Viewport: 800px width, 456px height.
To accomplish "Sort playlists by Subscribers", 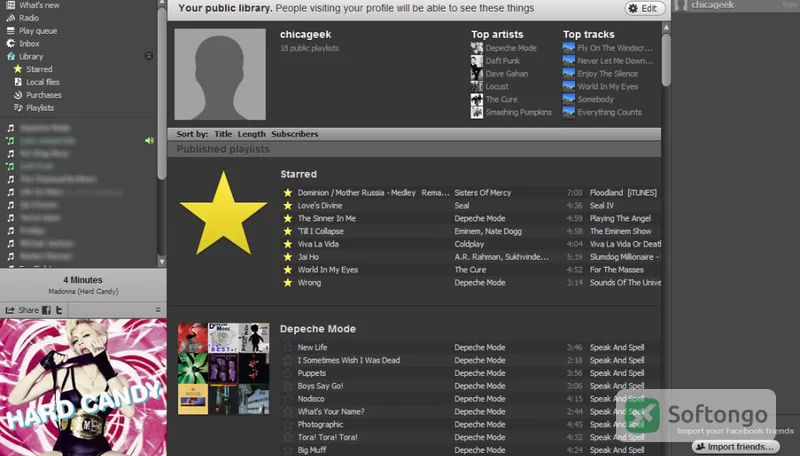I will click(294, 134).
